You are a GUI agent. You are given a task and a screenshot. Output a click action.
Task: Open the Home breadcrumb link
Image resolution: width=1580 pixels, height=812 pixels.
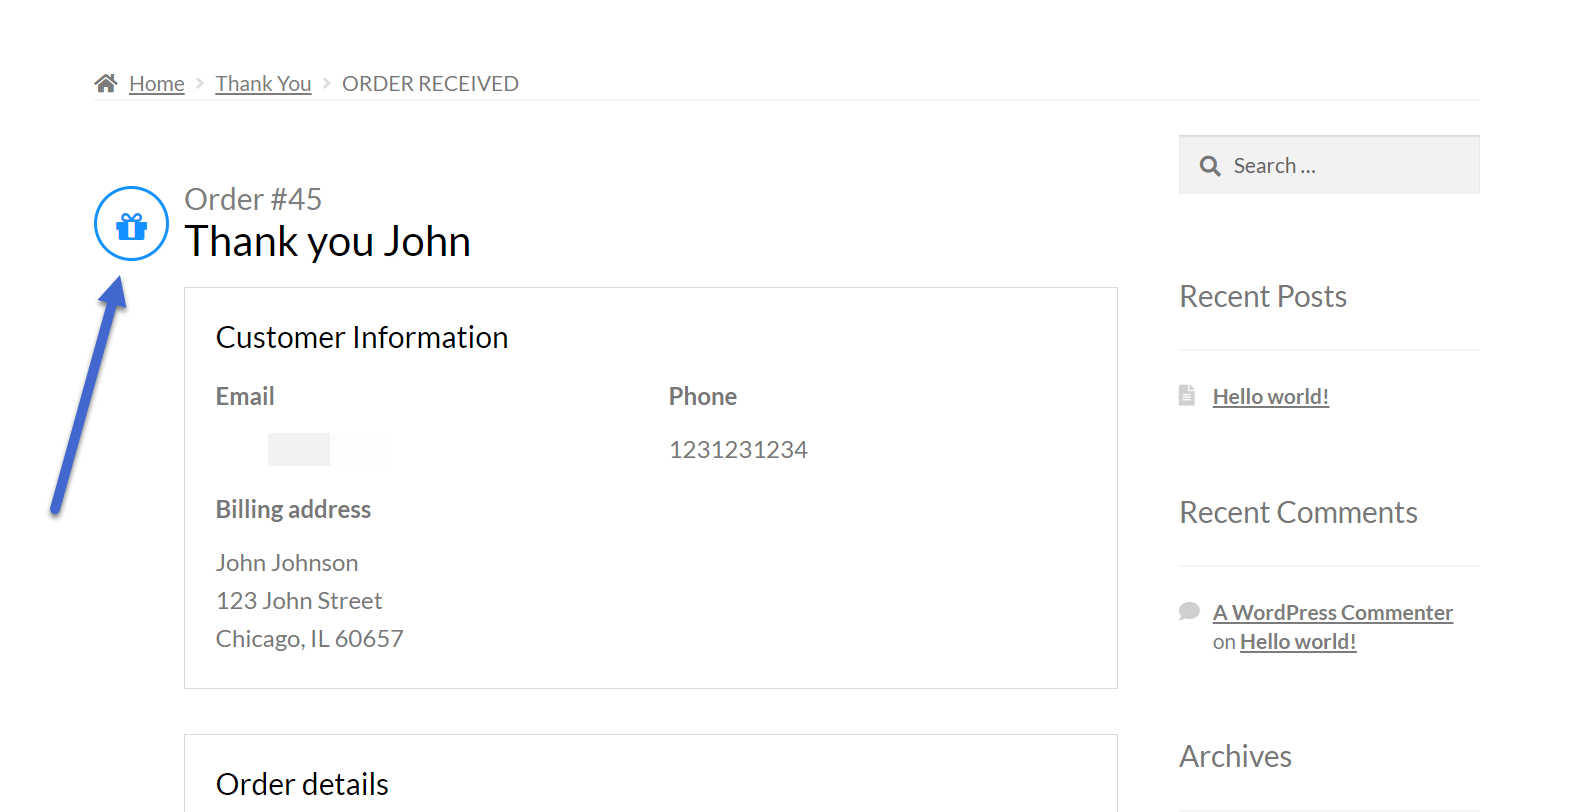[157, 84]
